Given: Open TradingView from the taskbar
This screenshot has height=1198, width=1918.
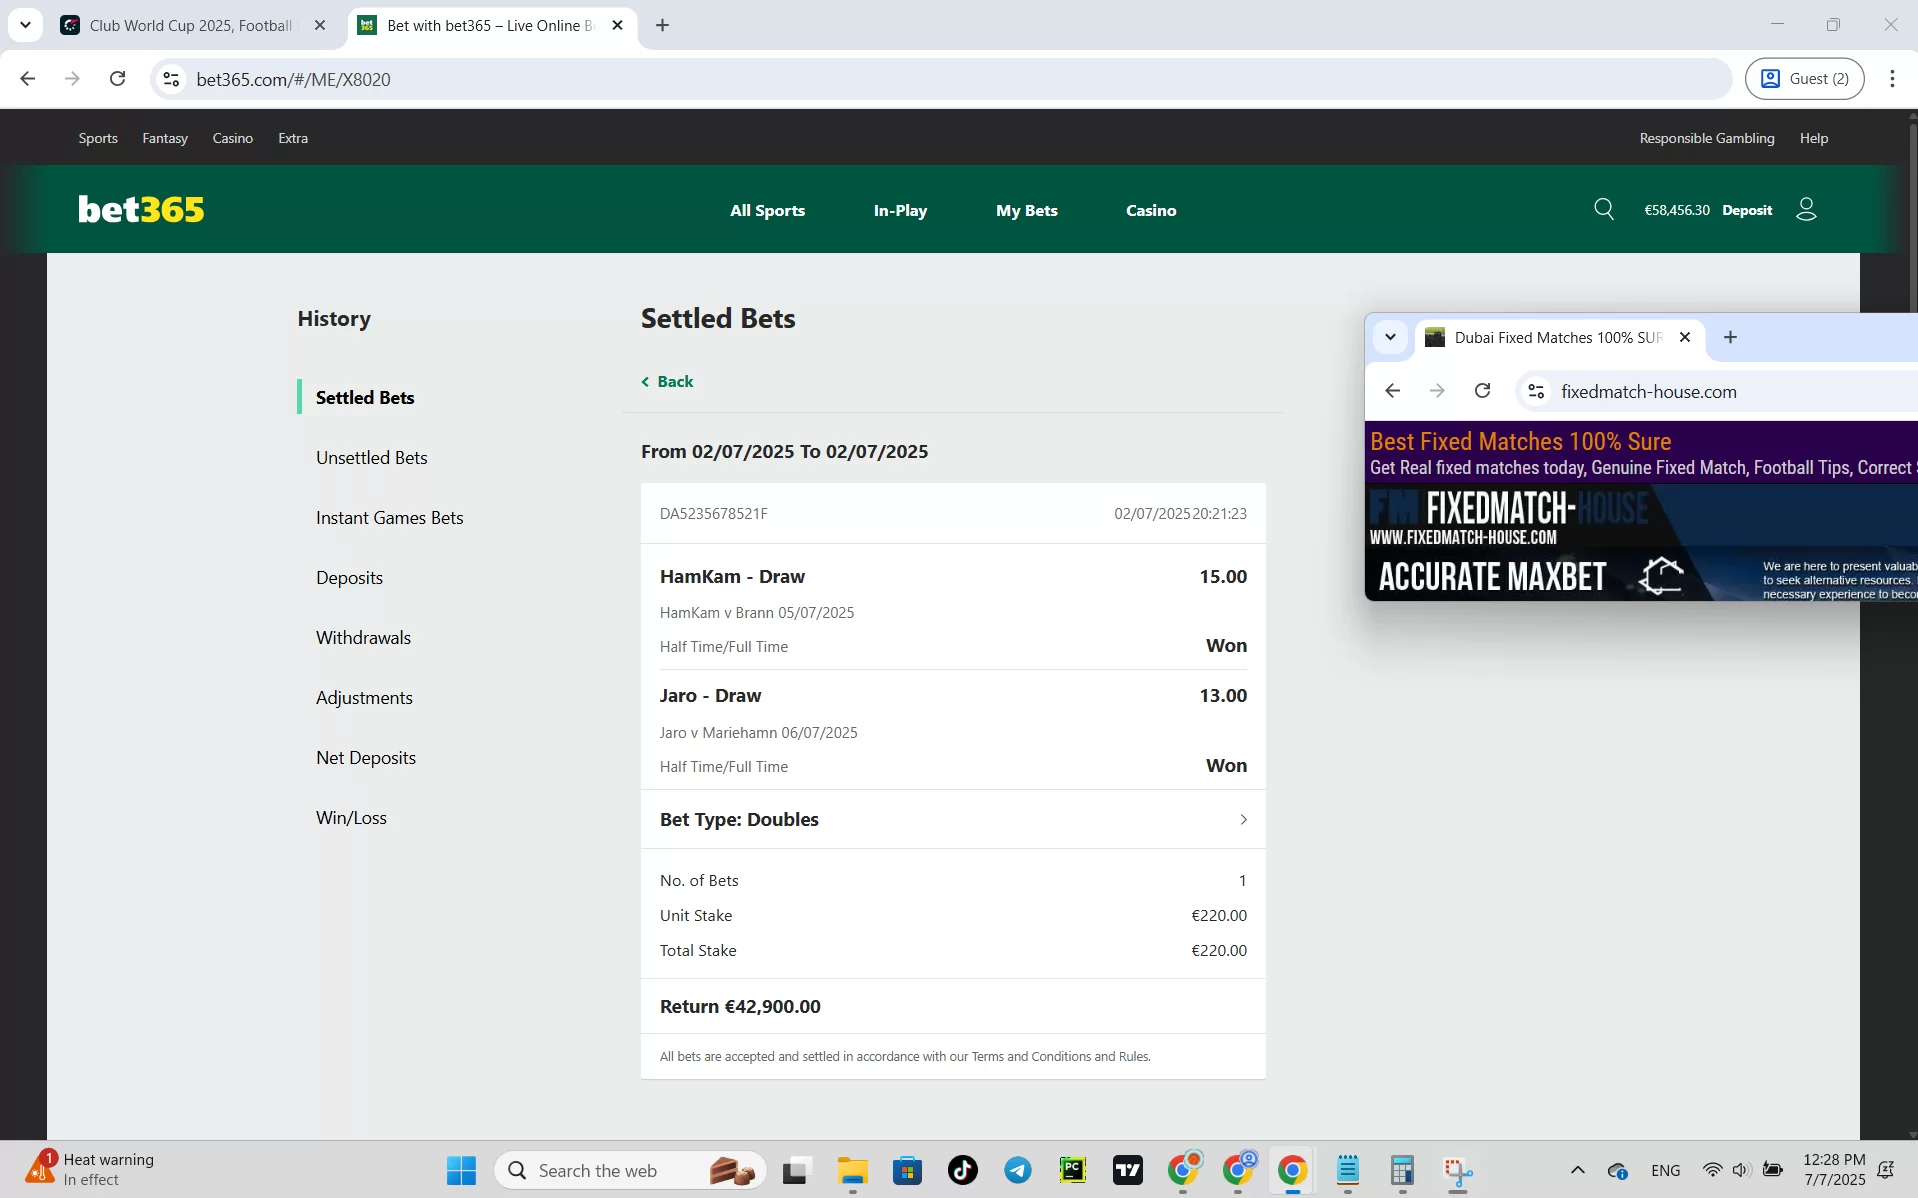Looking at the screenshot, I should [x=1127, y=1170].
